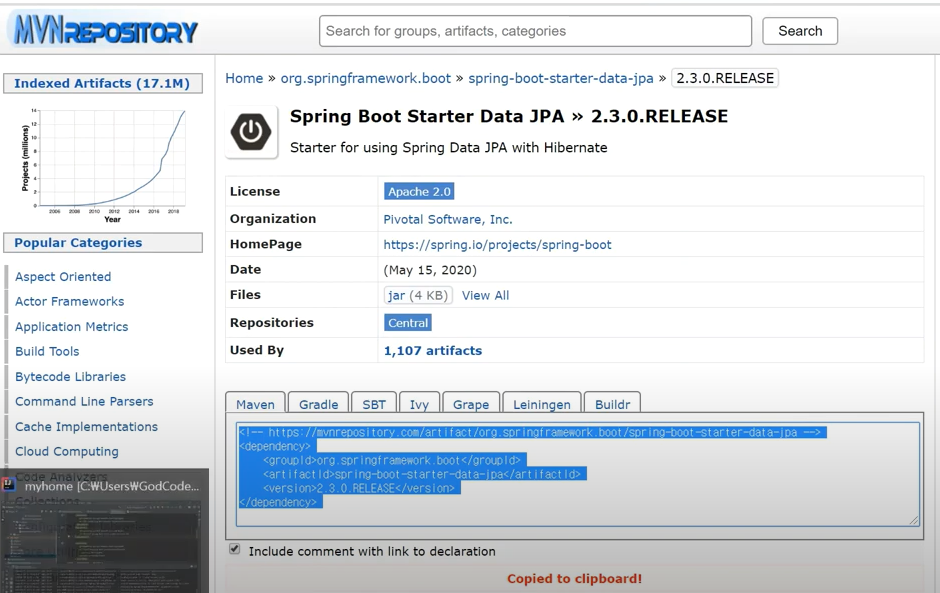The image size is (940, 593).
Task: Open Pivotal Software, Inc. organization link
Action: (x=448, y=219)
